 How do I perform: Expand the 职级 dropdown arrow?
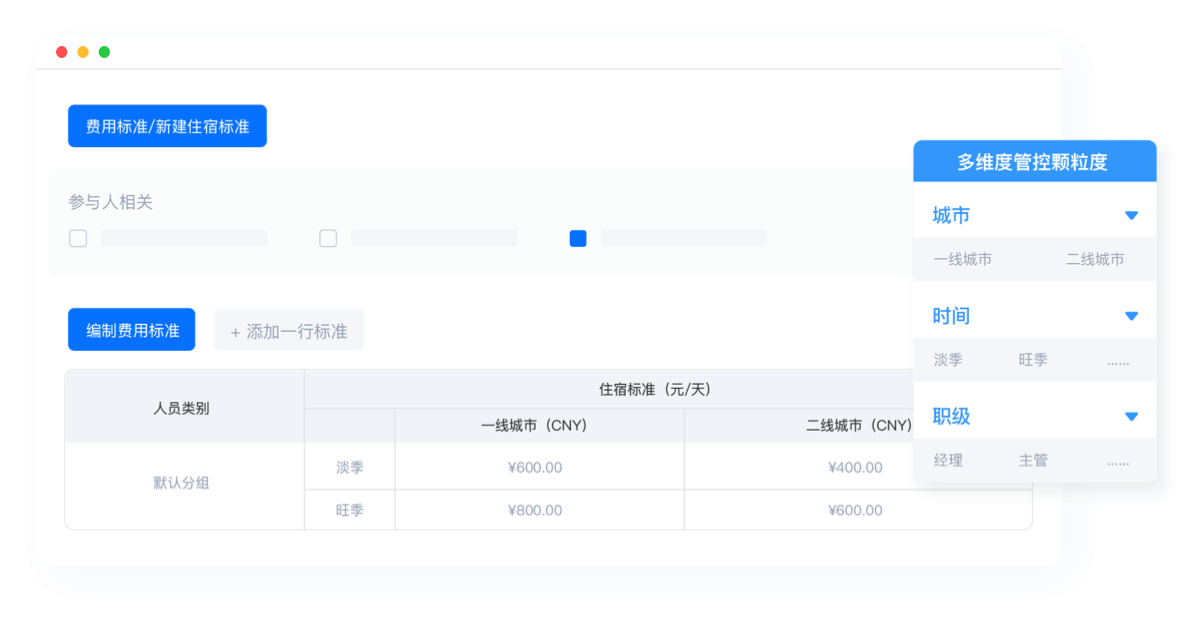point(1131,416)
